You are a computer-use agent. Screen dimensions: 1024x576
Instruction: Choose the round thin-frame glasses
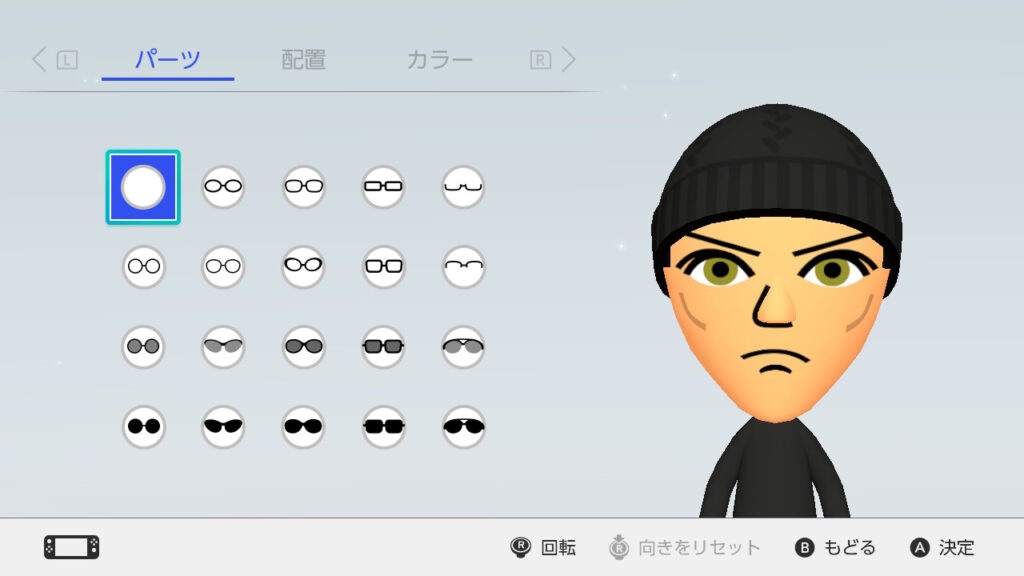tap(143, 266)
